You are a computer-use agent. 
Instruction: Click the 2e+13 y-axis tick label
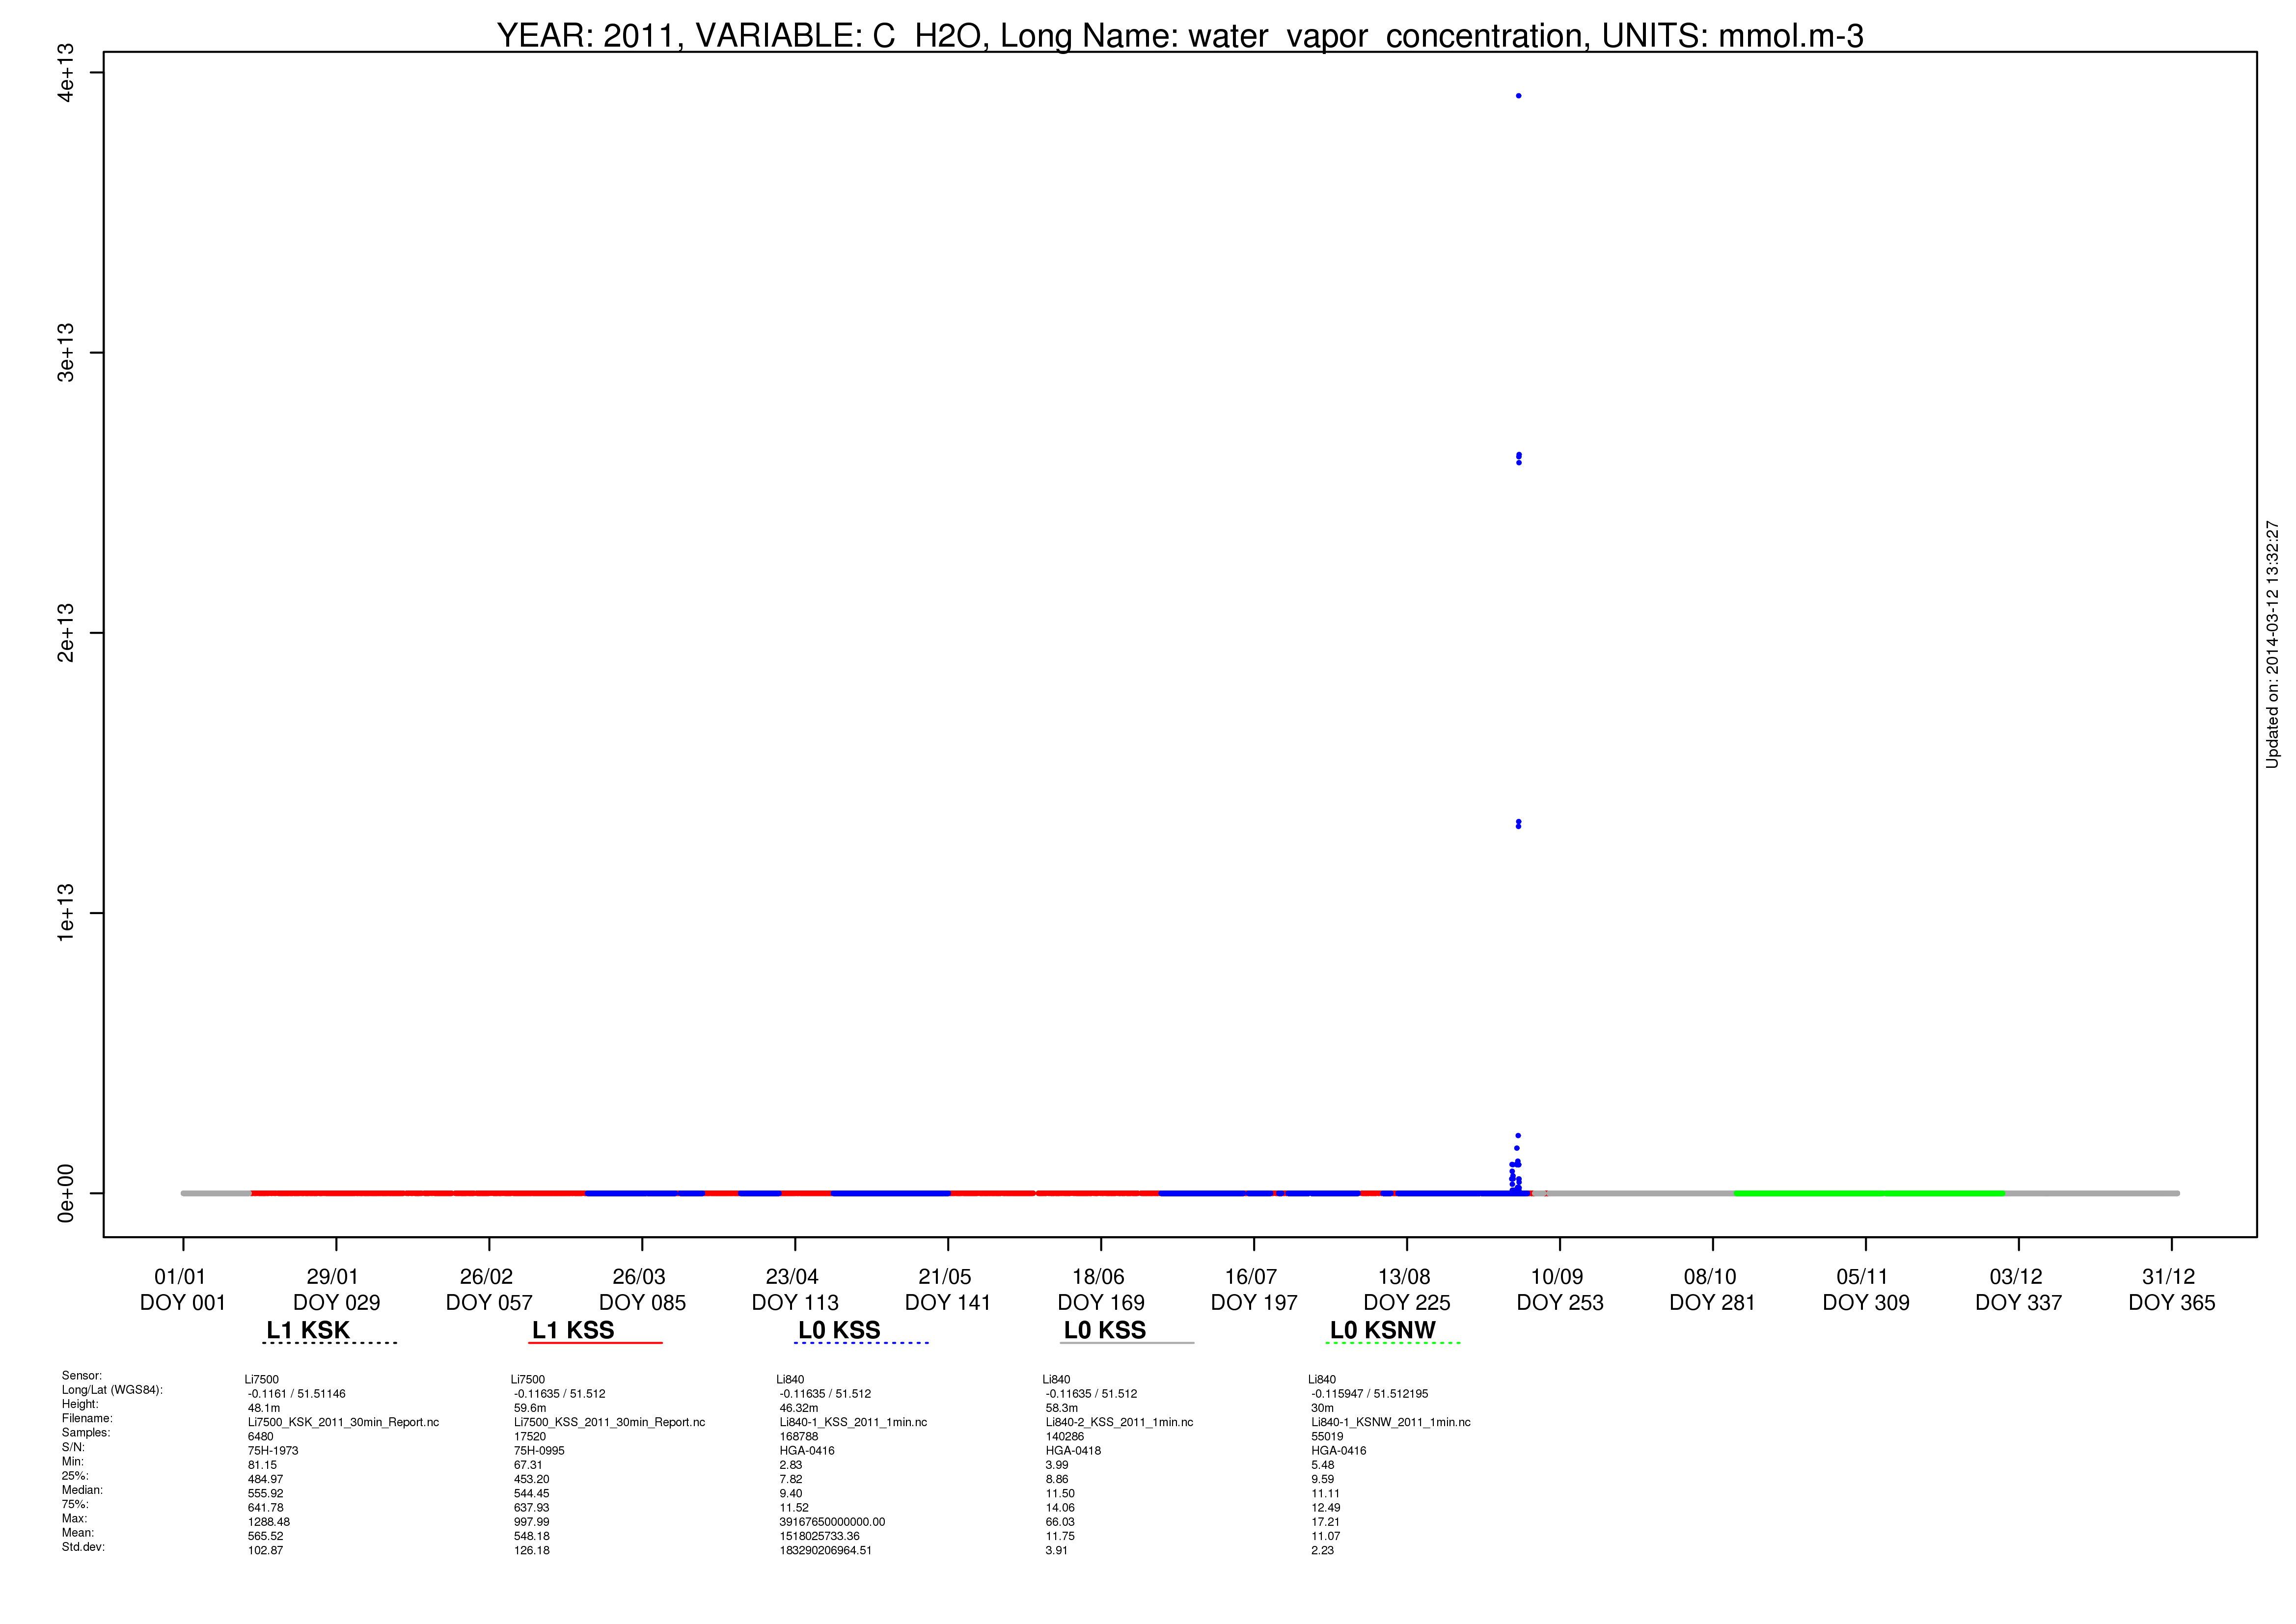[66, 632]
